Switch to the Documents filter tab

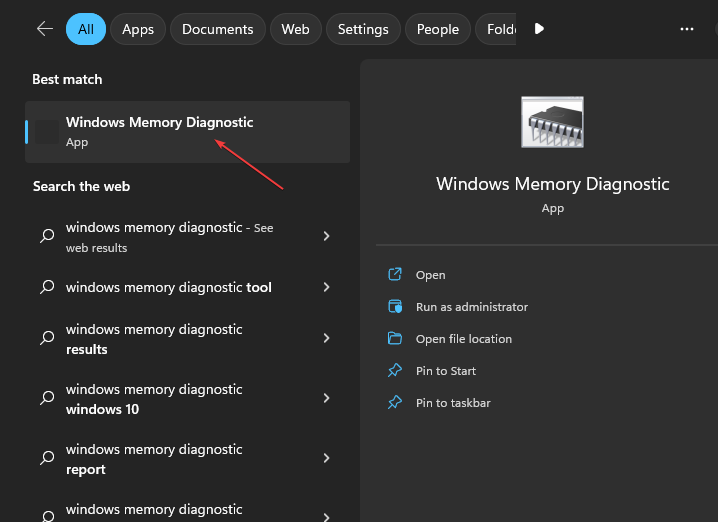pos(218,29)
